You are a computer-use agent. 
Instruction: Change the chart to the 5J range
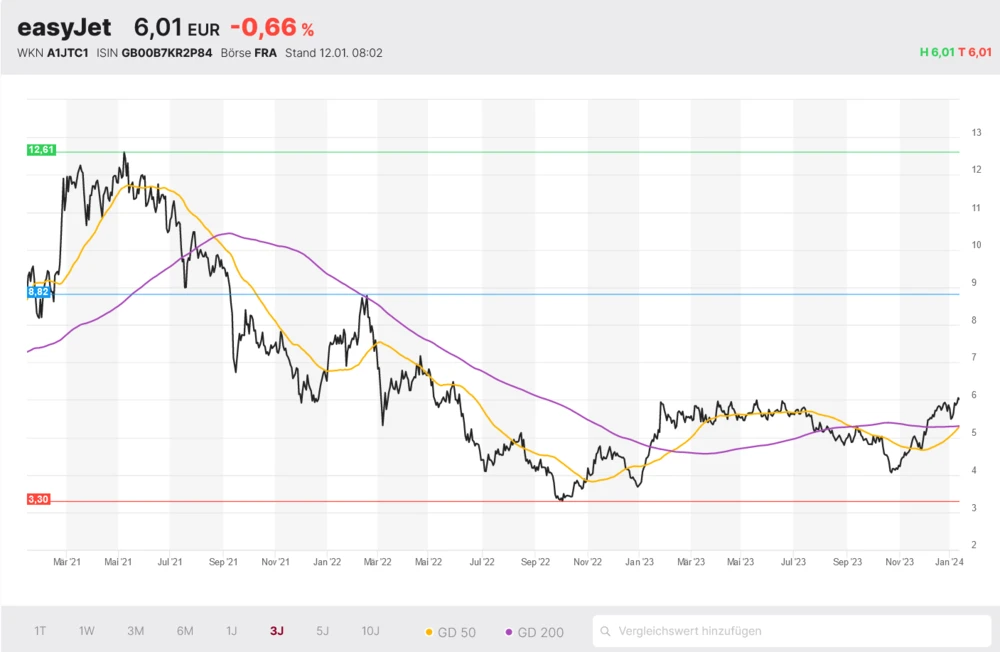point(322,631)
